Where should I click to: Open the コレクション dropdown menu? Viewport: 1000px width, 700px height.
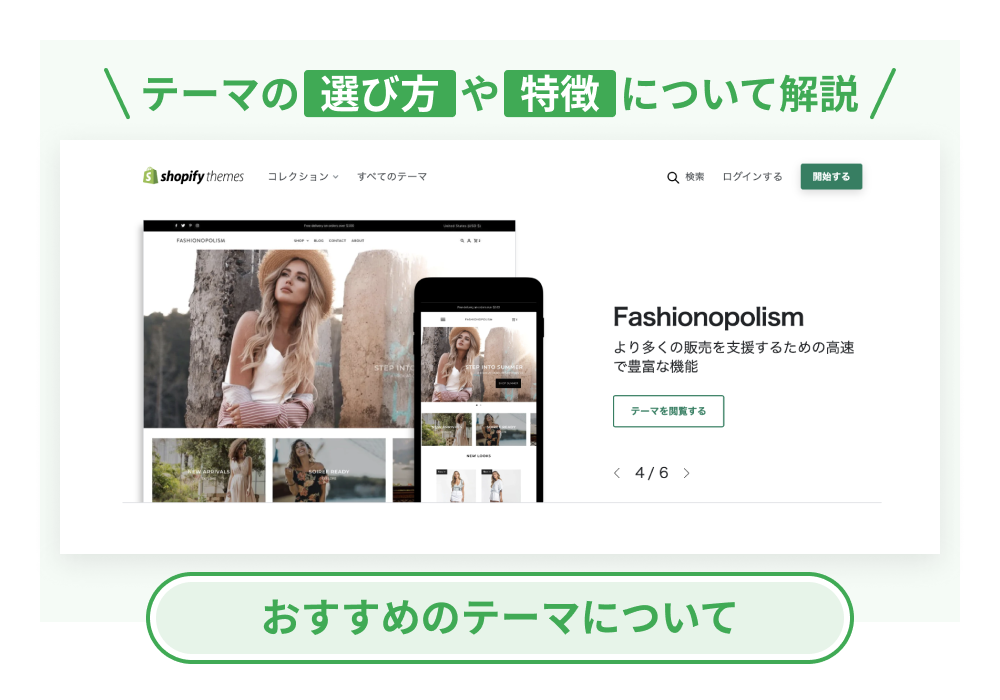pyautogui.click(x=303, y=177)
